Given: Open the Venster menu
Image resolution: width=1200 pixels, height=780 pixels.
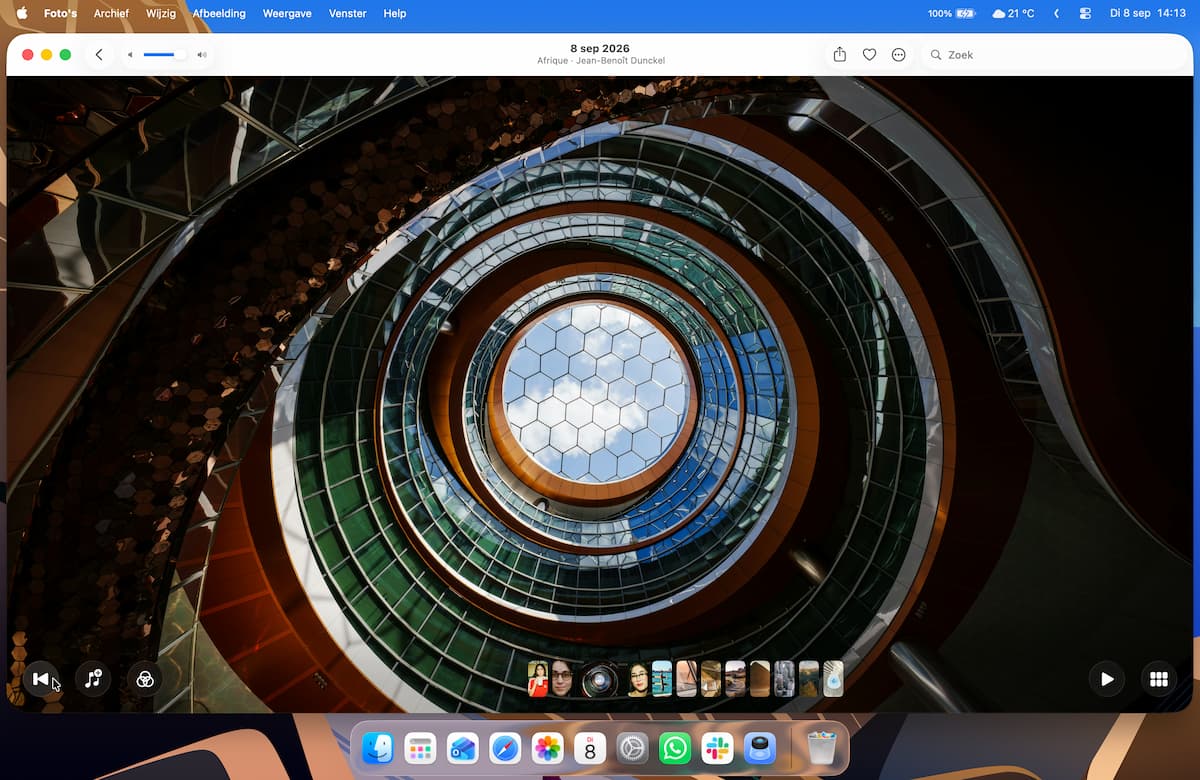Looking at the screenshot, I should pyautogui.click(x=348, y=14).
